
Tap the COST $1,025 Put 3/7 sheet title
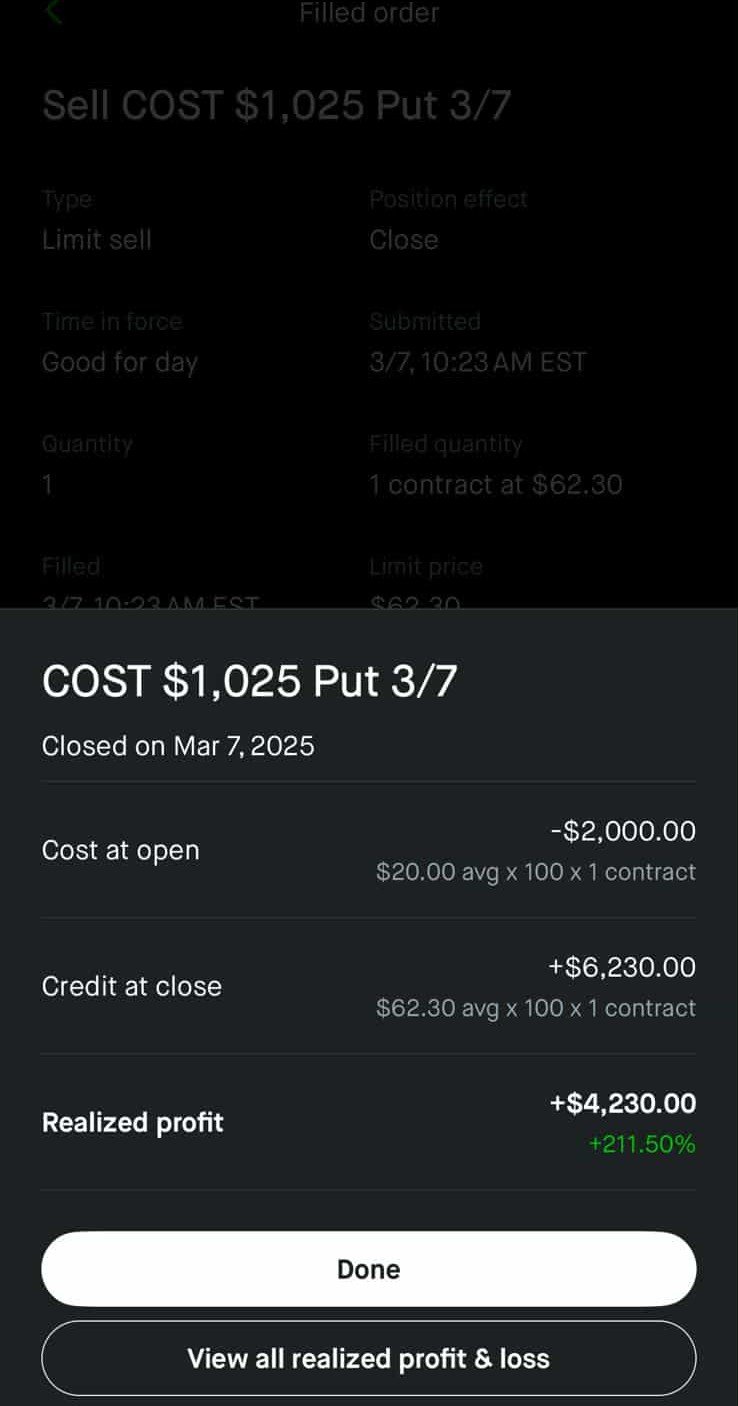(250, 681)
